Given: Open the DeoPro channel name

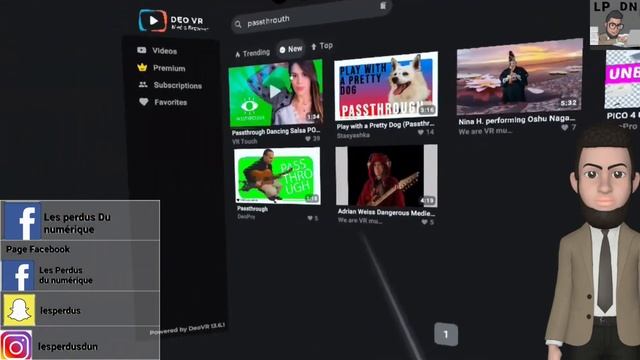Looking at the screenshot, I should (x=246, y=217).
